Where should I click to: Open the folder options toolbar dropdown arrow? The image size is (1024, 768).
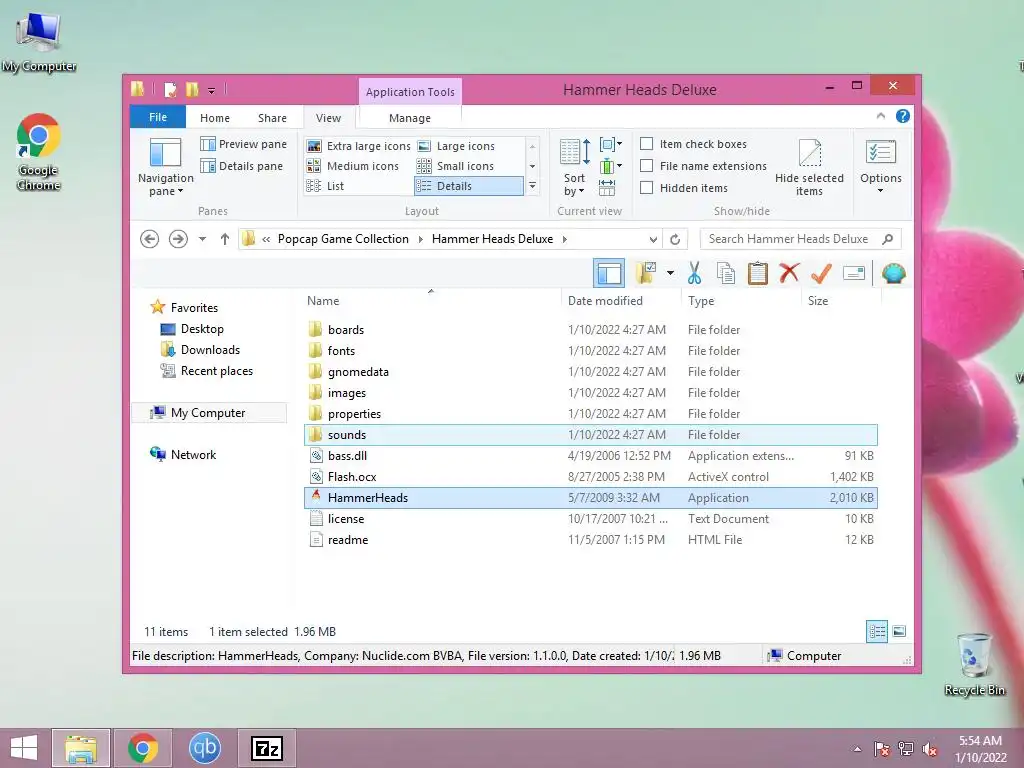670,273
